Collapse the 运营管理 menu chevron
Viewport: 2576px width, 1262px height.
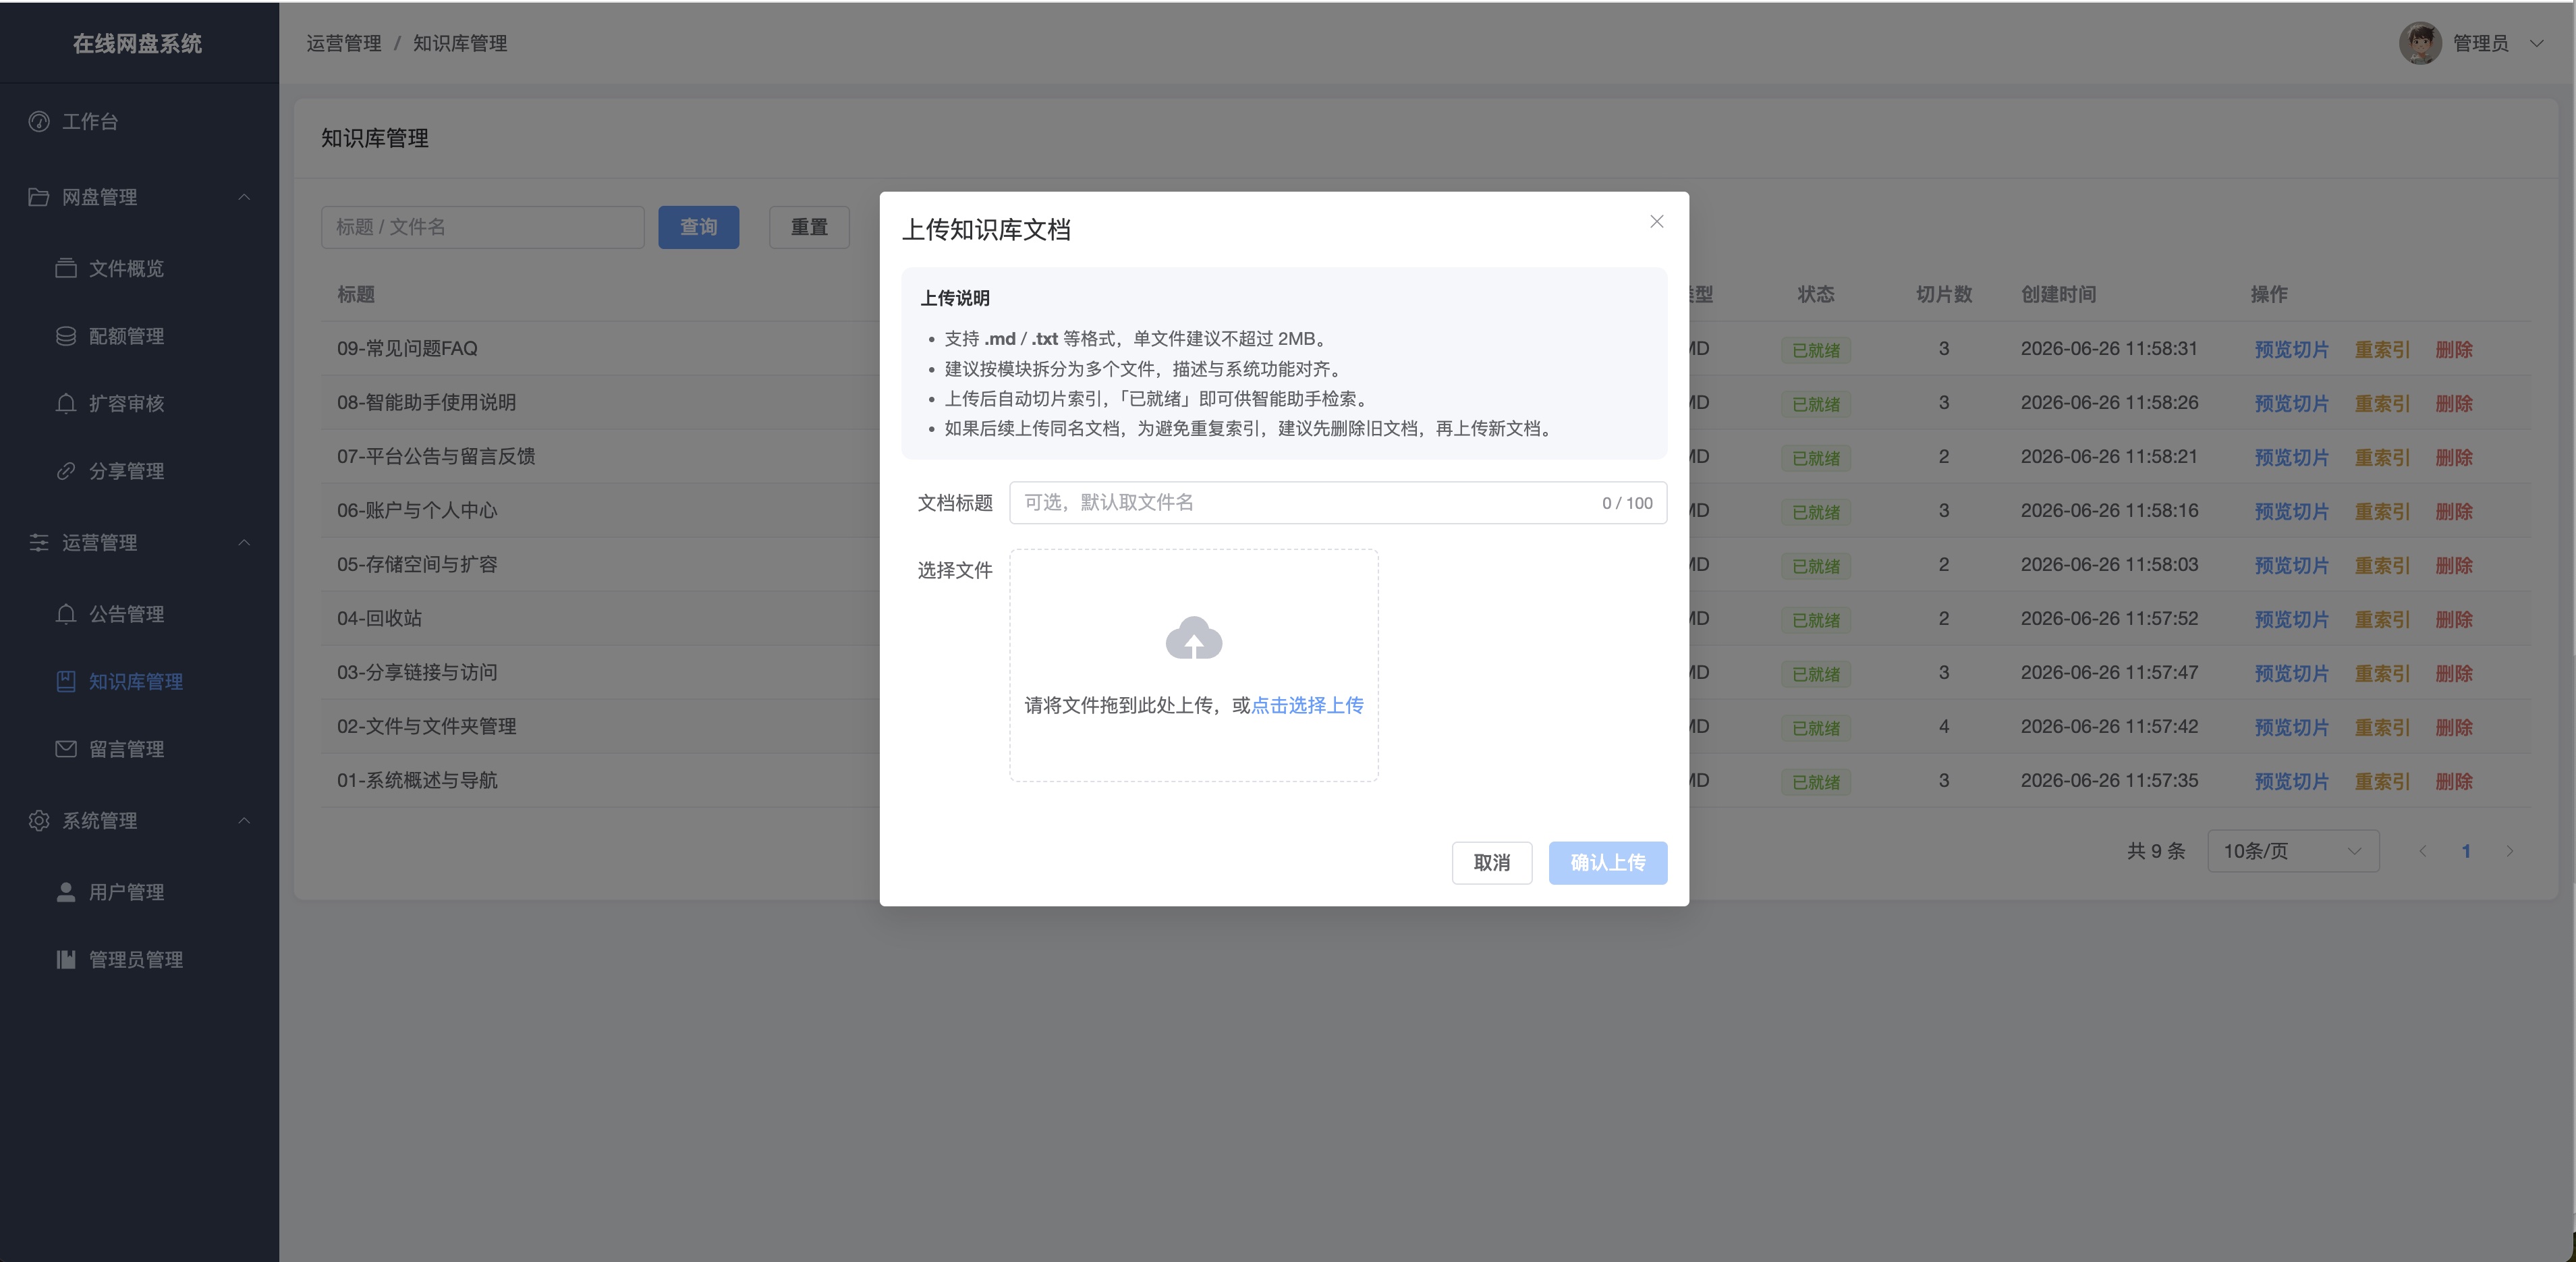click(244, 542)
